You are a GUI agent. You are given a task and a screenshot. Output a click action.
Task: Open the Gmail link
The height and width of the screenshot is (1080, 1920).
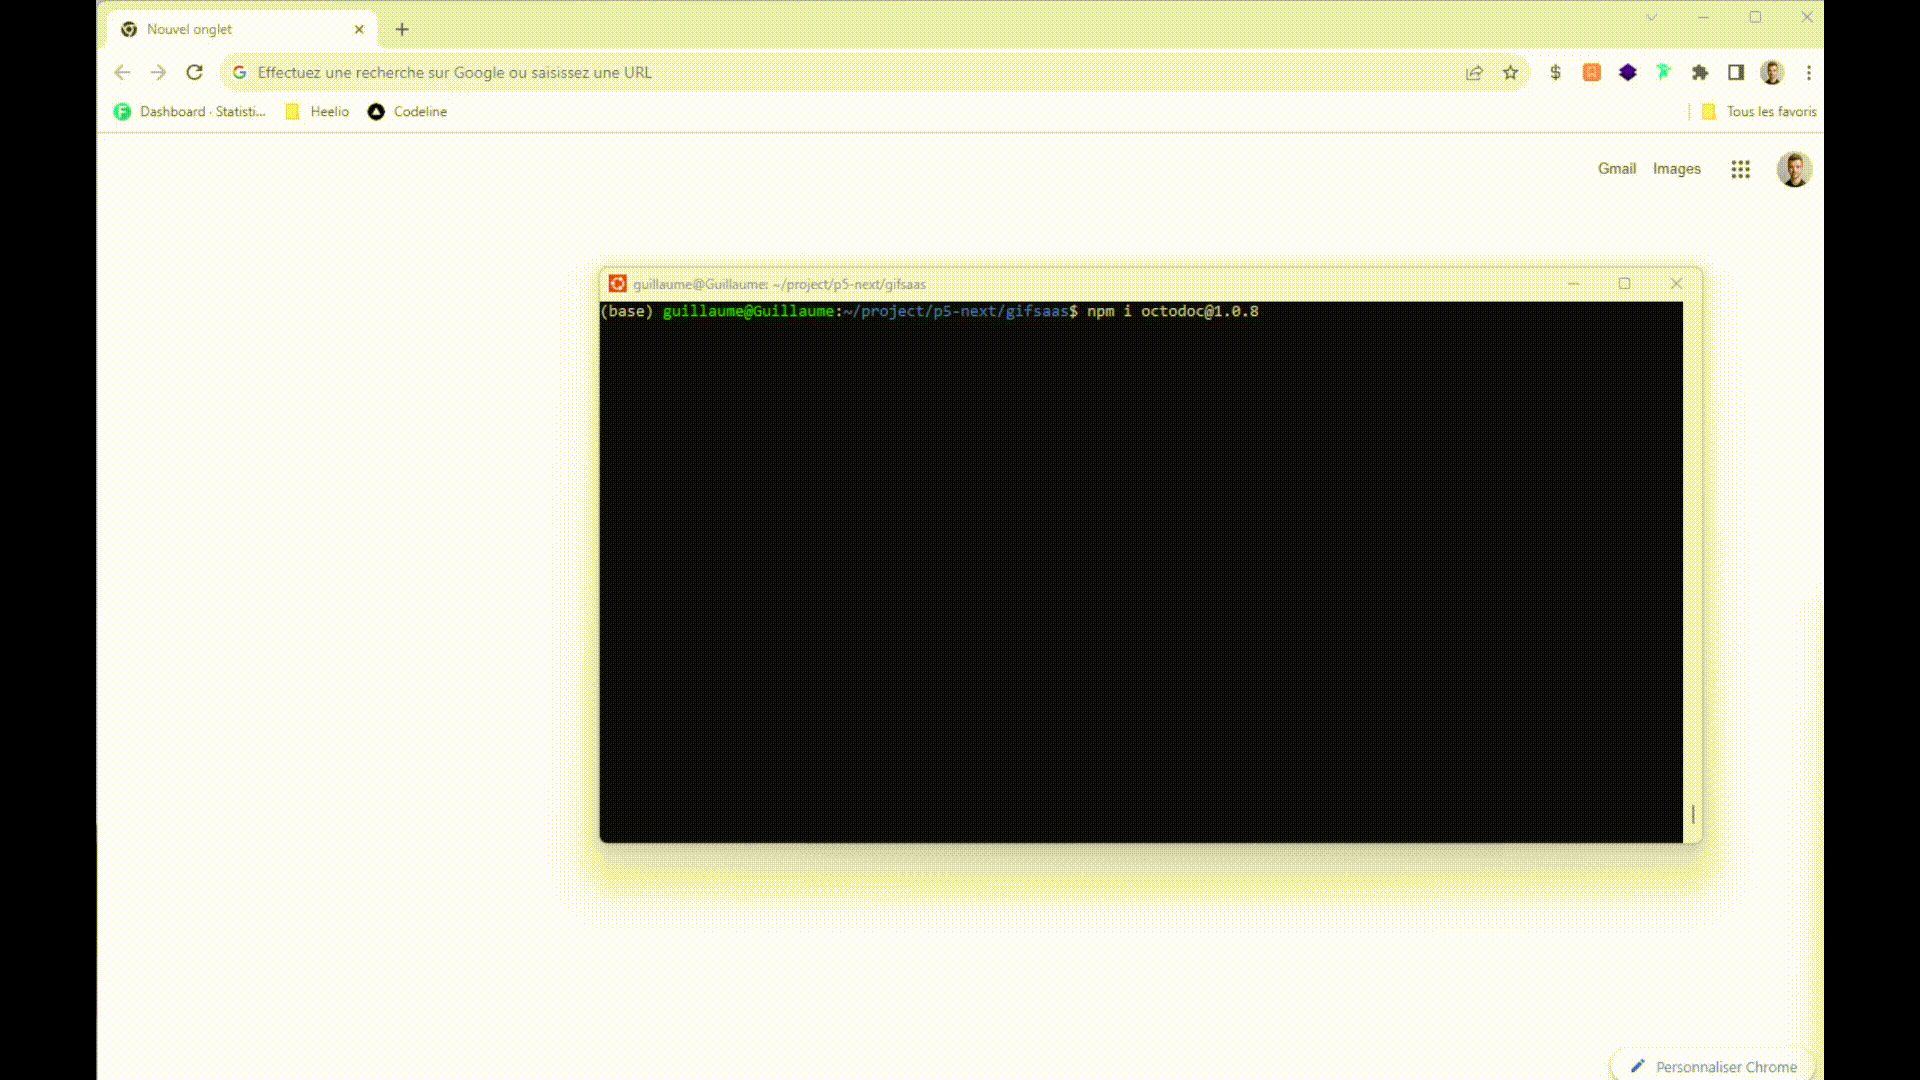pyautogui.click(x=1616, y=168)
